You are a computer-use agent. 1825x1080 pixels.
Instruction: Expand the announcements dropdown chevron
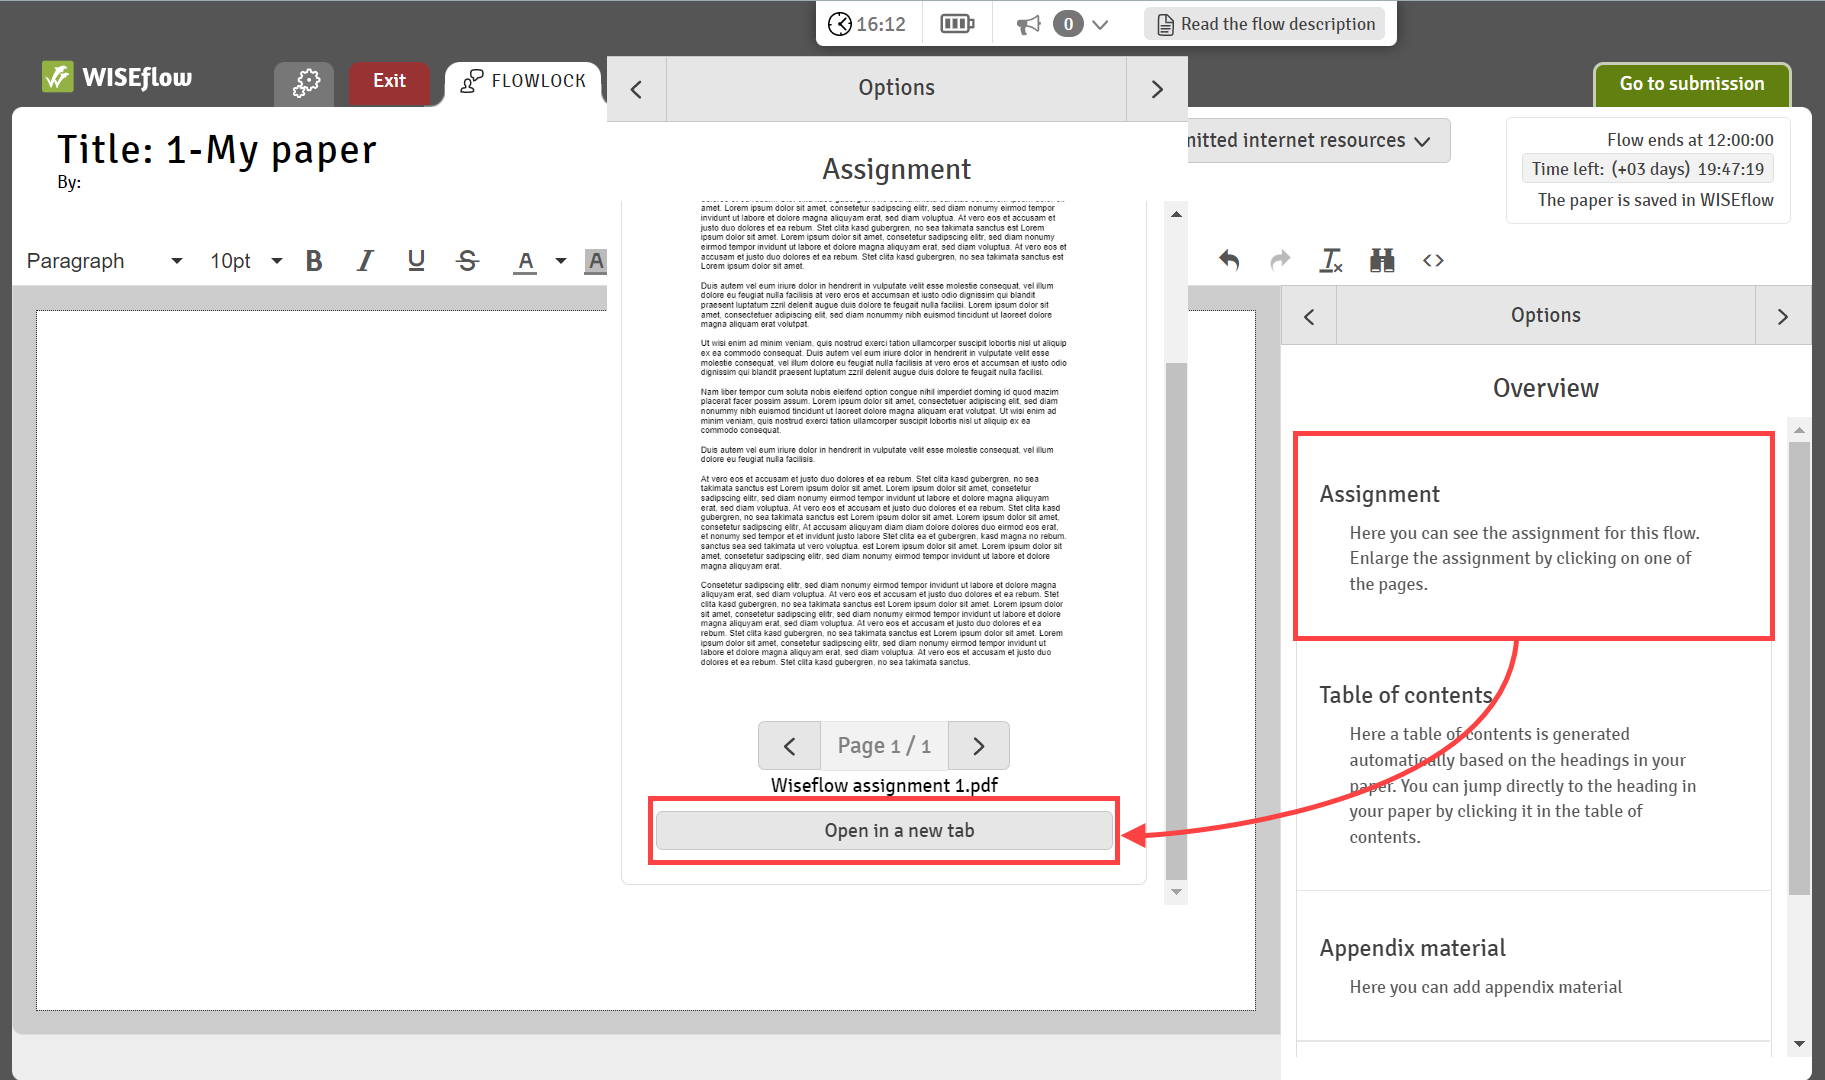click(x=1100, y=24)
